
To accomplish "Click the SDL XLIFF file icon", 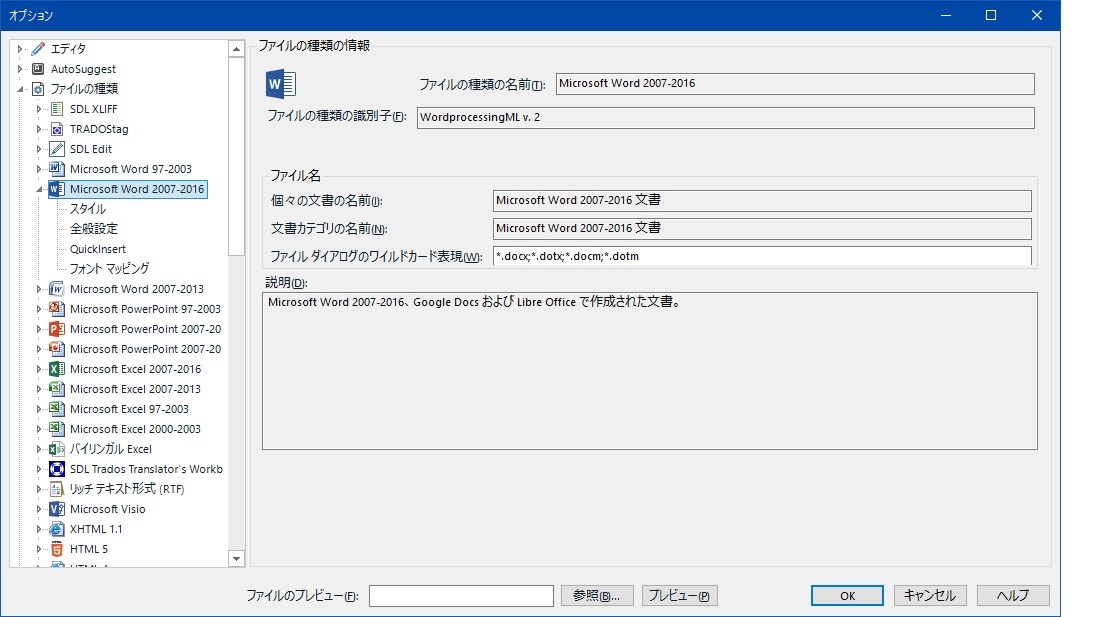I will coord(57,108).
